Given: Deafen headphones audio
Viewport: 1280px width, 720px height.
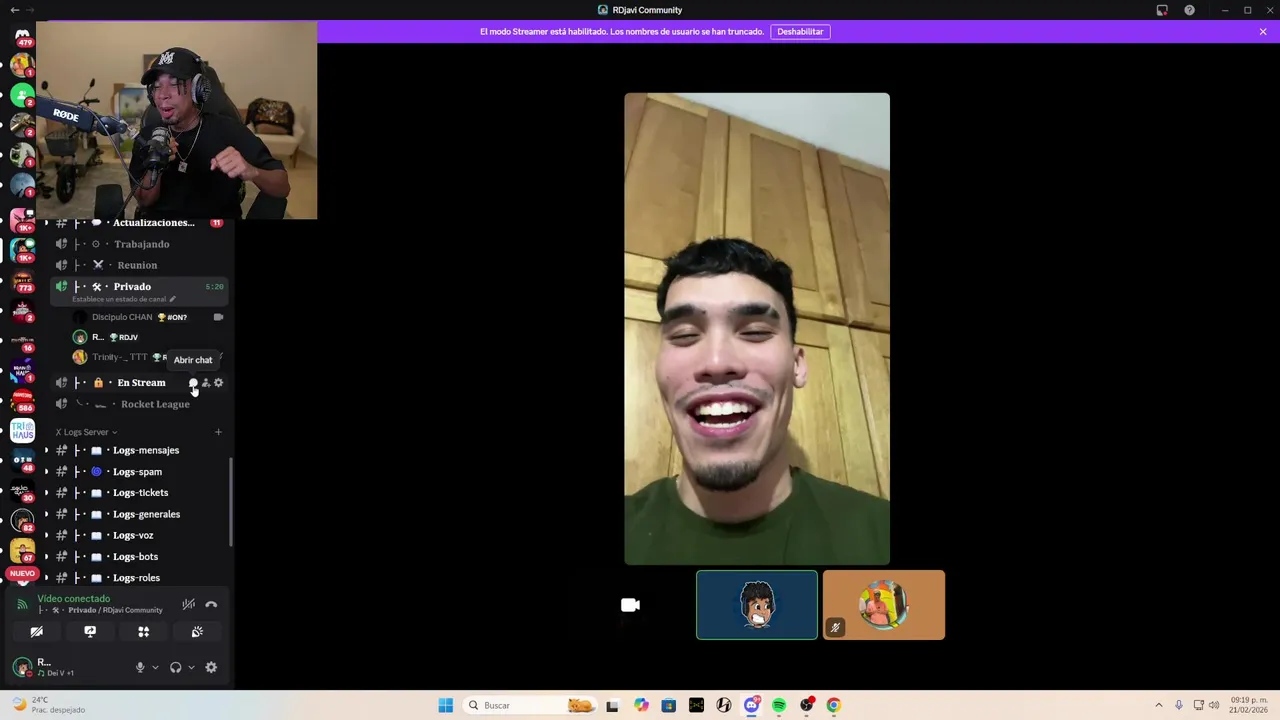Looking at the screenshot, I should [x=176, y=667].
